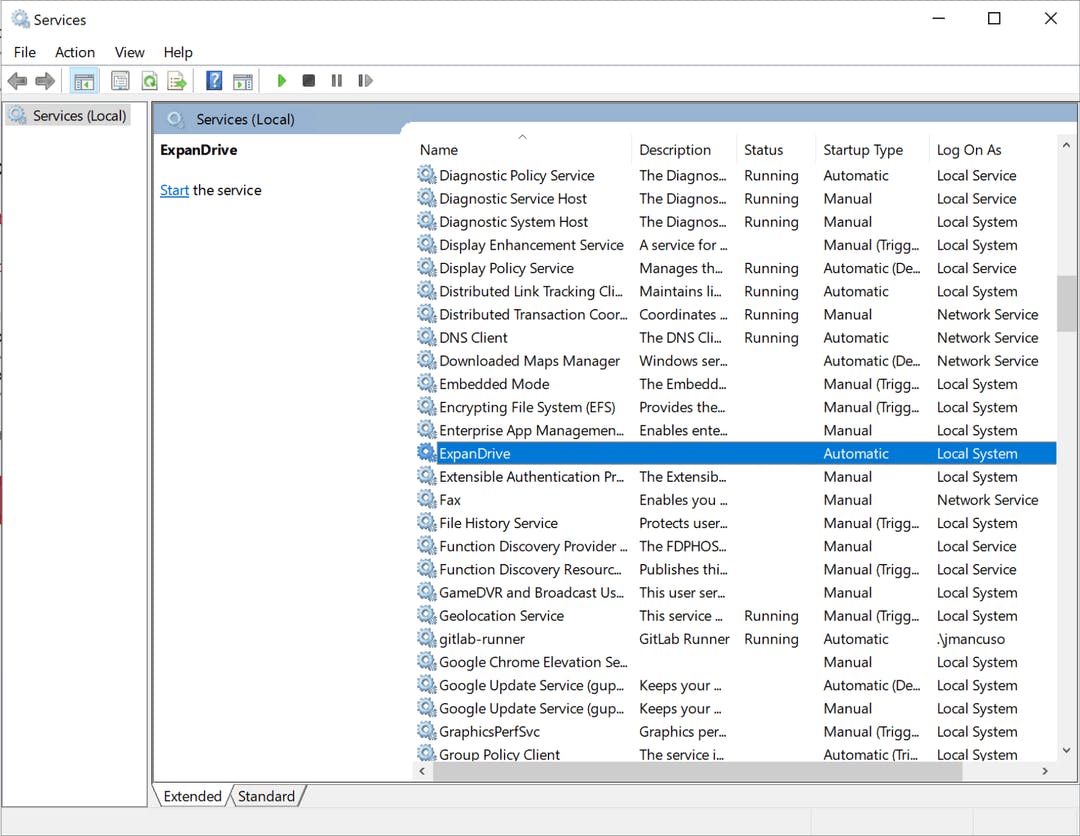Click the vertical scrollbar down arrow
1080x836 pixels.
point(1066,751)
